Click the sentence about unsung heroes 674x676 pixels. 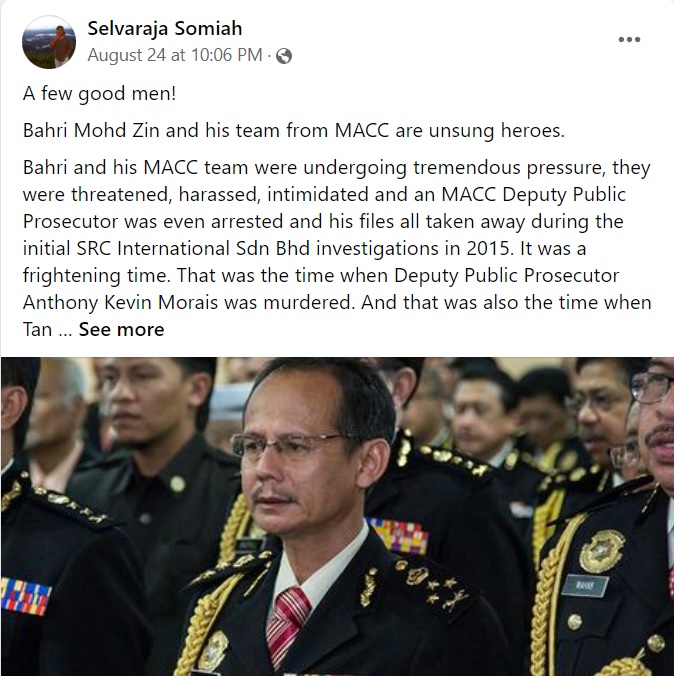point(294,130)
